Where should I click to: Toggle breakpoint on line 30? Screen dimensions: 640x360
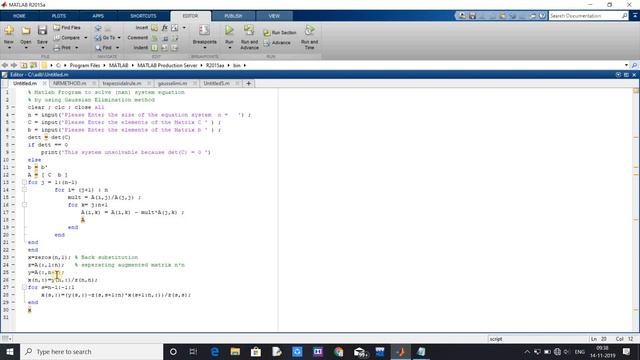[x=13, y=310]
